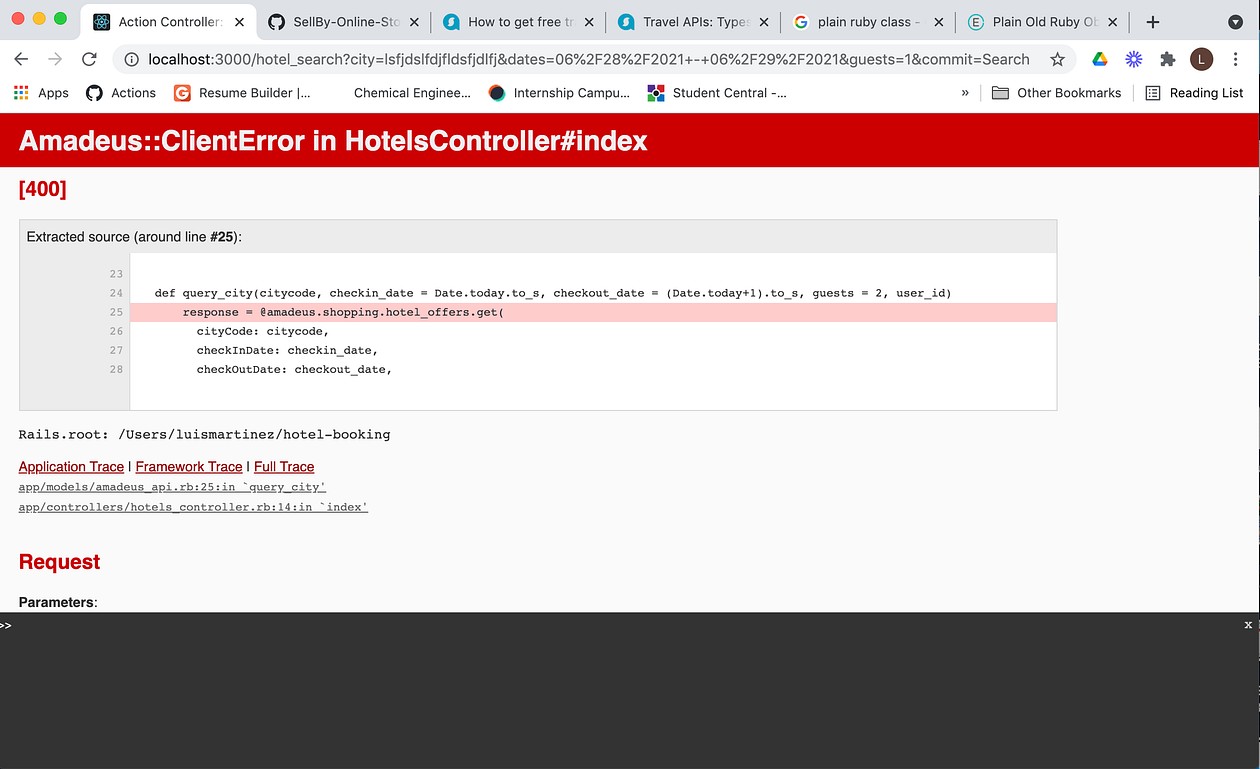Click the [400] error message
Viewport: 1260px width, 769px height.
tap(43, 188)
